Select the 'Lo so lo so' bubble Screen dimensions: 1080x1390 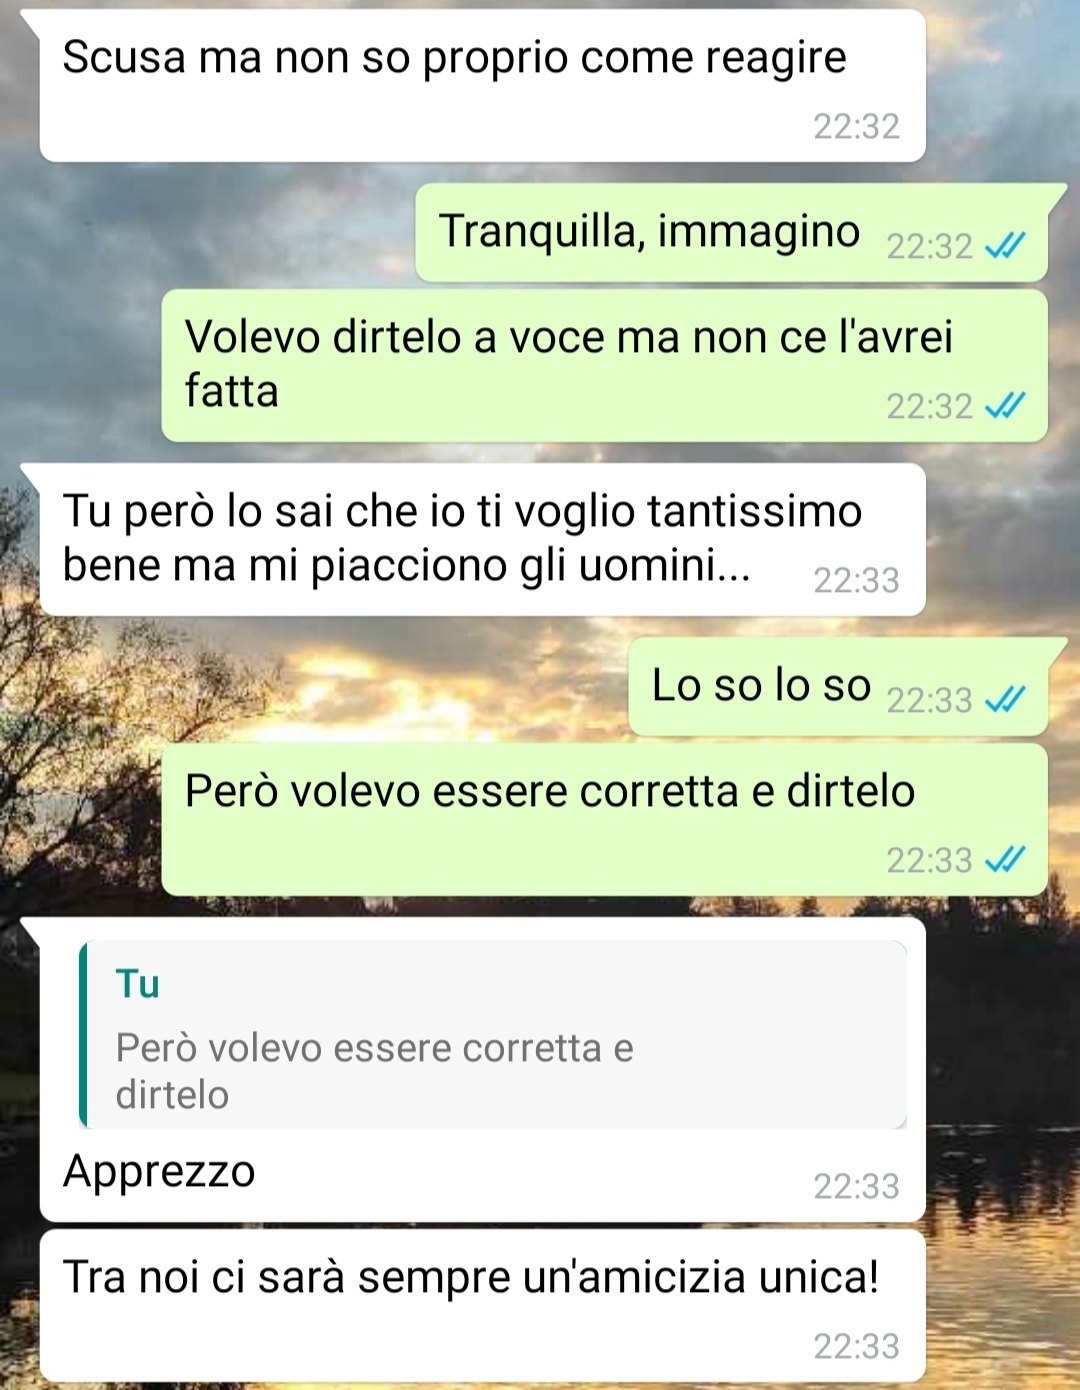pos(838,687)
